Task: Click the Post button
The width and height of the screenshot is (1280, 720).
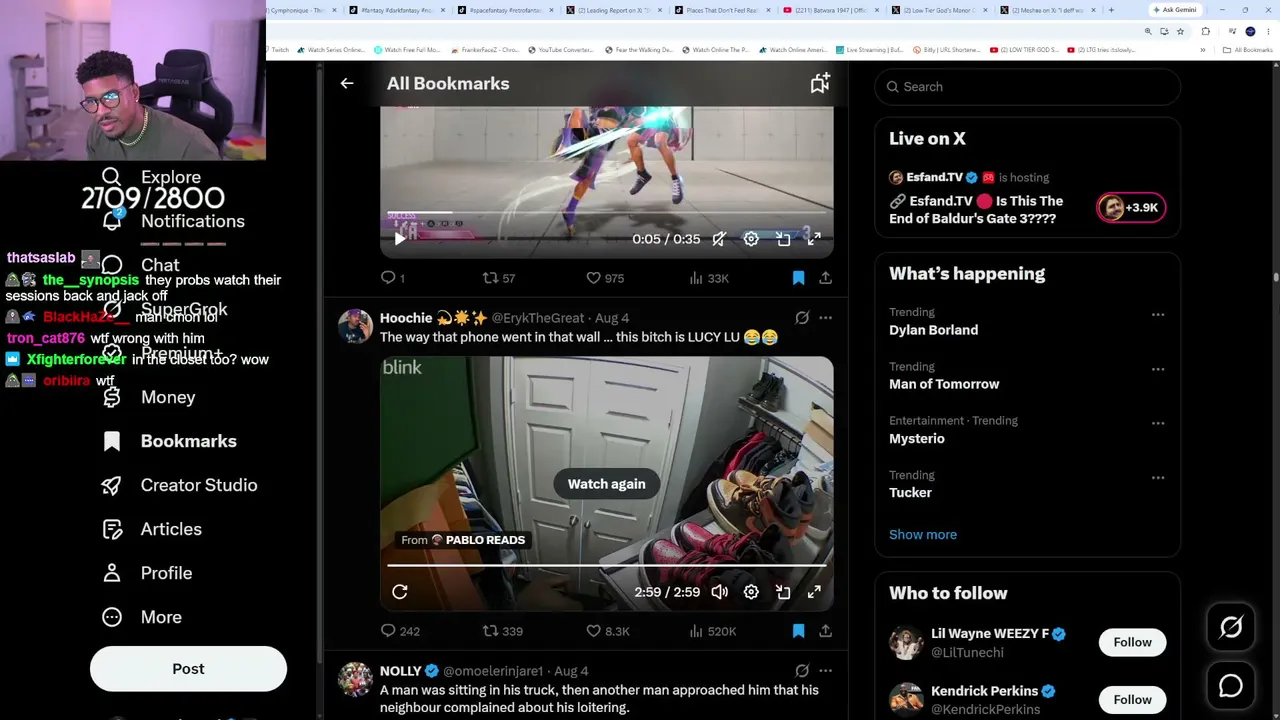Action: coord(188,669)
